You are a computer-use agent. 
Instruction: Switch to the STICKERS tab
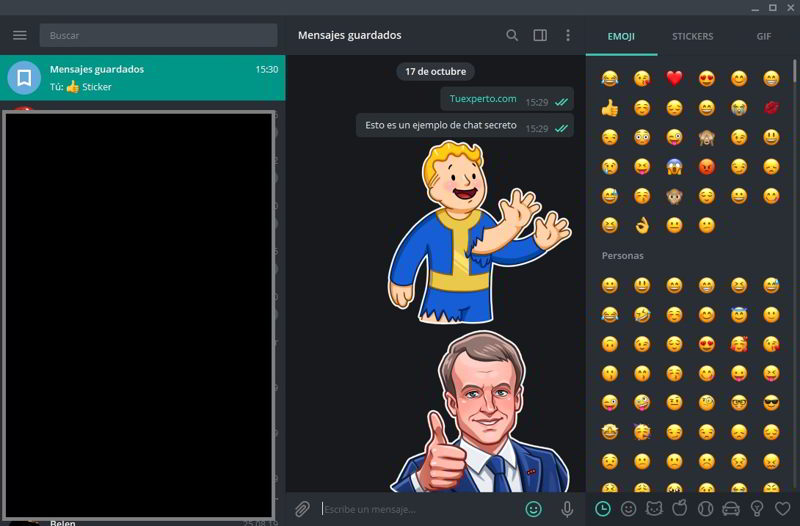(x=692, y=36)
